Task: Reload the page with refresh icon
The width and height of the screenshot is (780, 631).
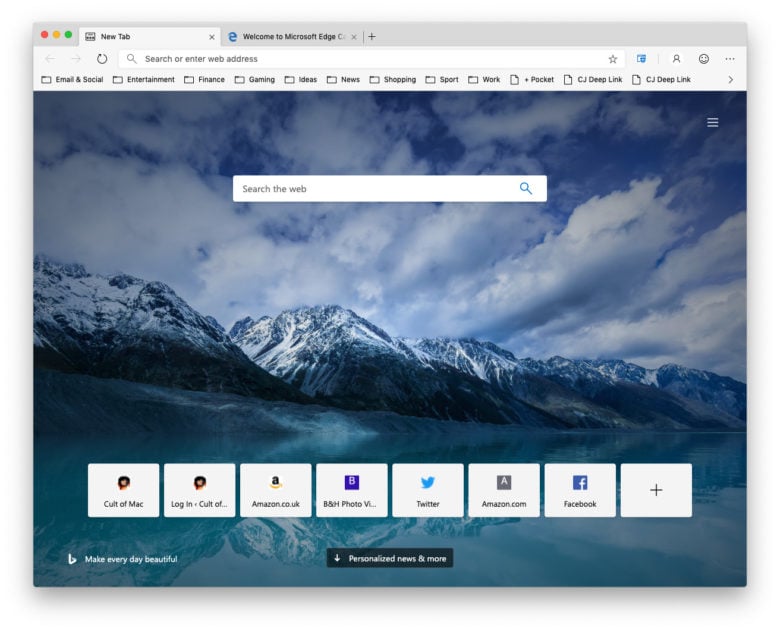Action: (x=102, y=59)
